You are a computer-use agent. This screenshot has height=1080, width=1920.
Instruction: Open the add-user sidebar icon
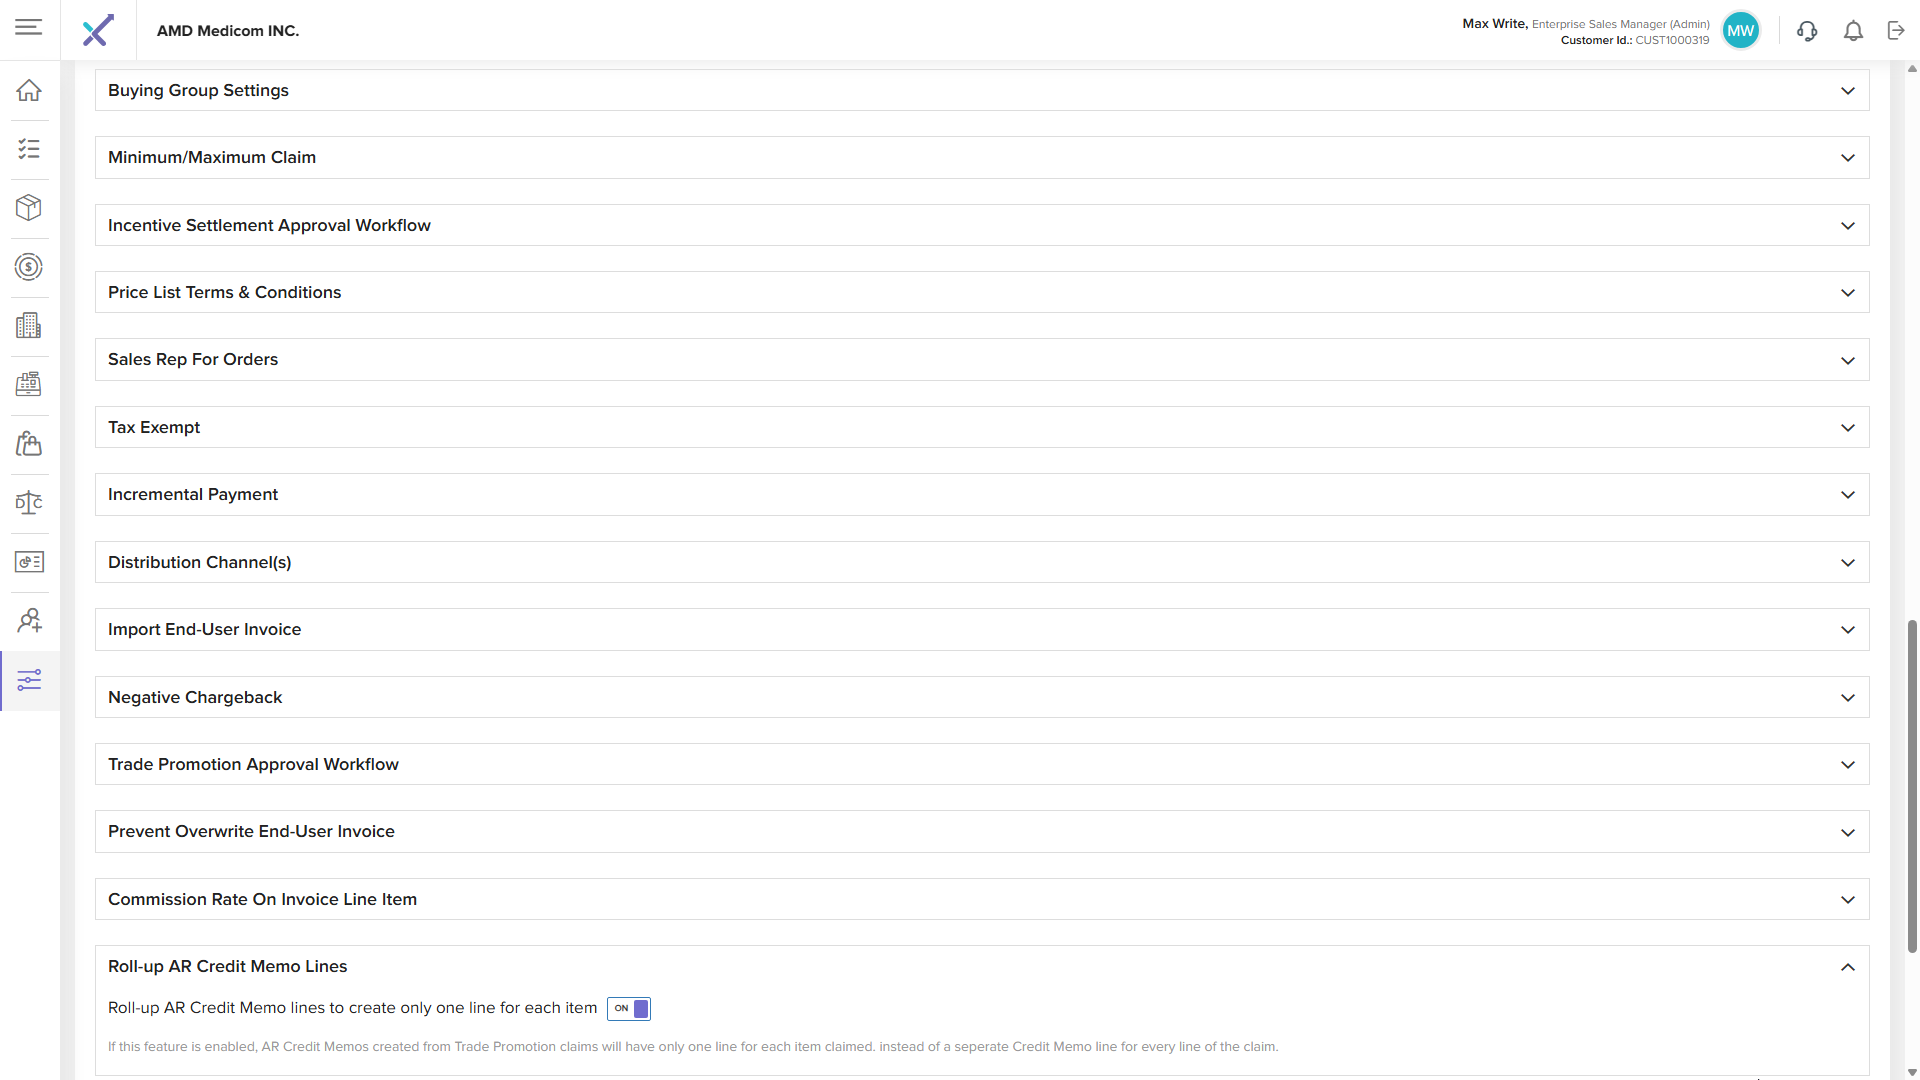pos(29,620)
